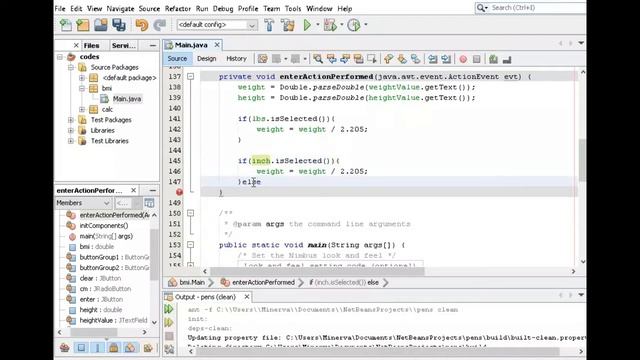
Task: Click the Undo arrow icon
Action: 142,25
